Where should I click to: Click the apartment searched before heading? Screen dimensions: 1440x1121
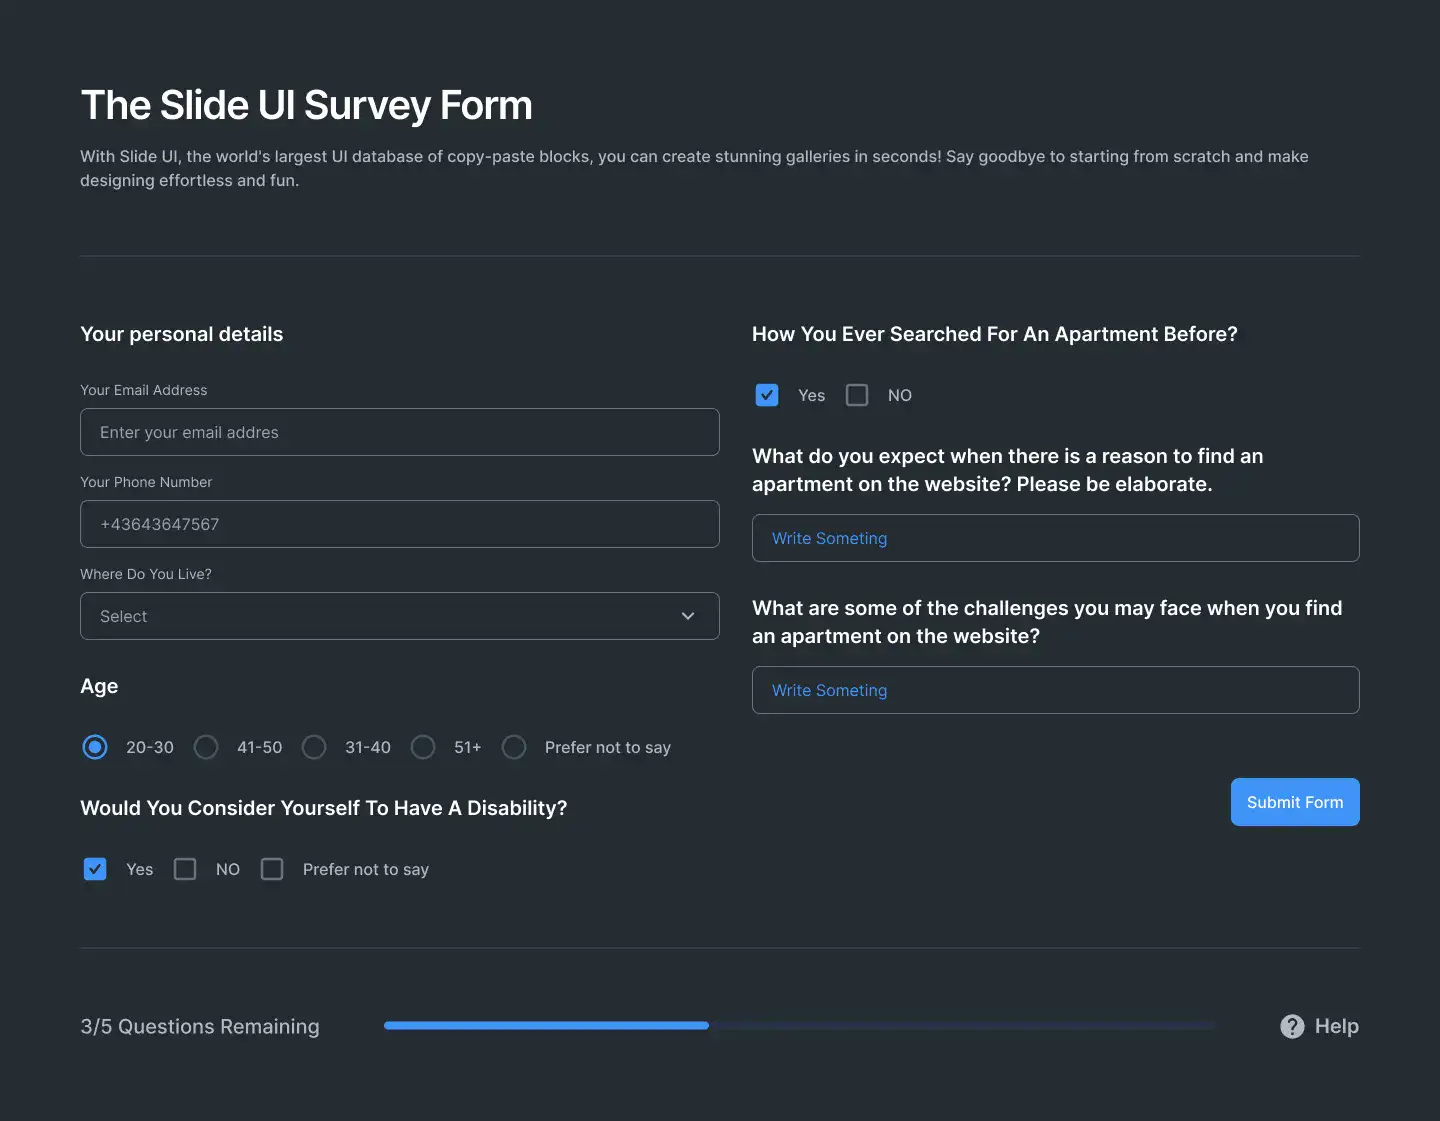tap(995, 334)
